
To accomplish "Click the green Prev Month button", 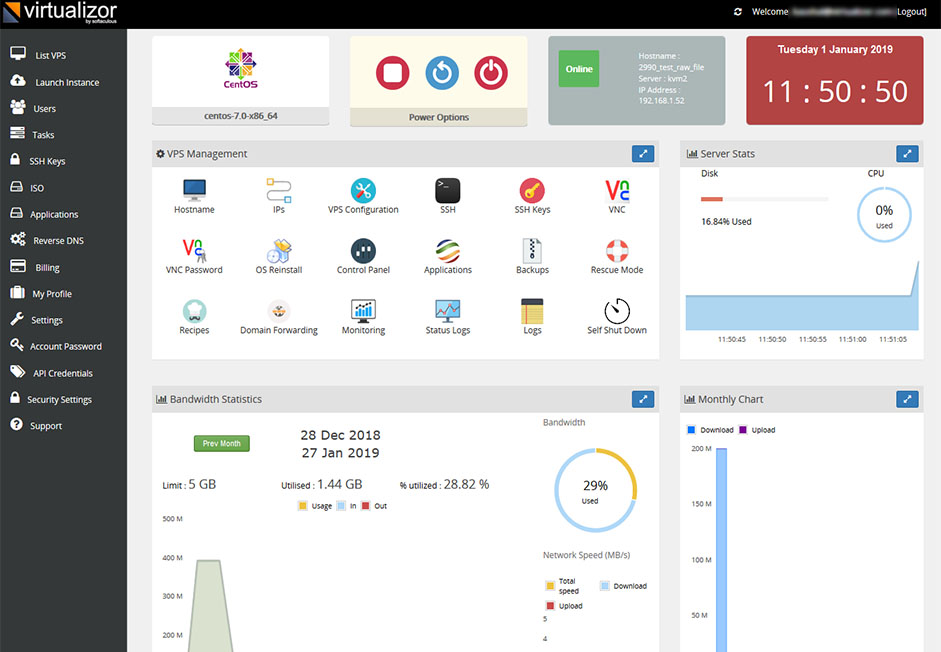I will (222, 443).
